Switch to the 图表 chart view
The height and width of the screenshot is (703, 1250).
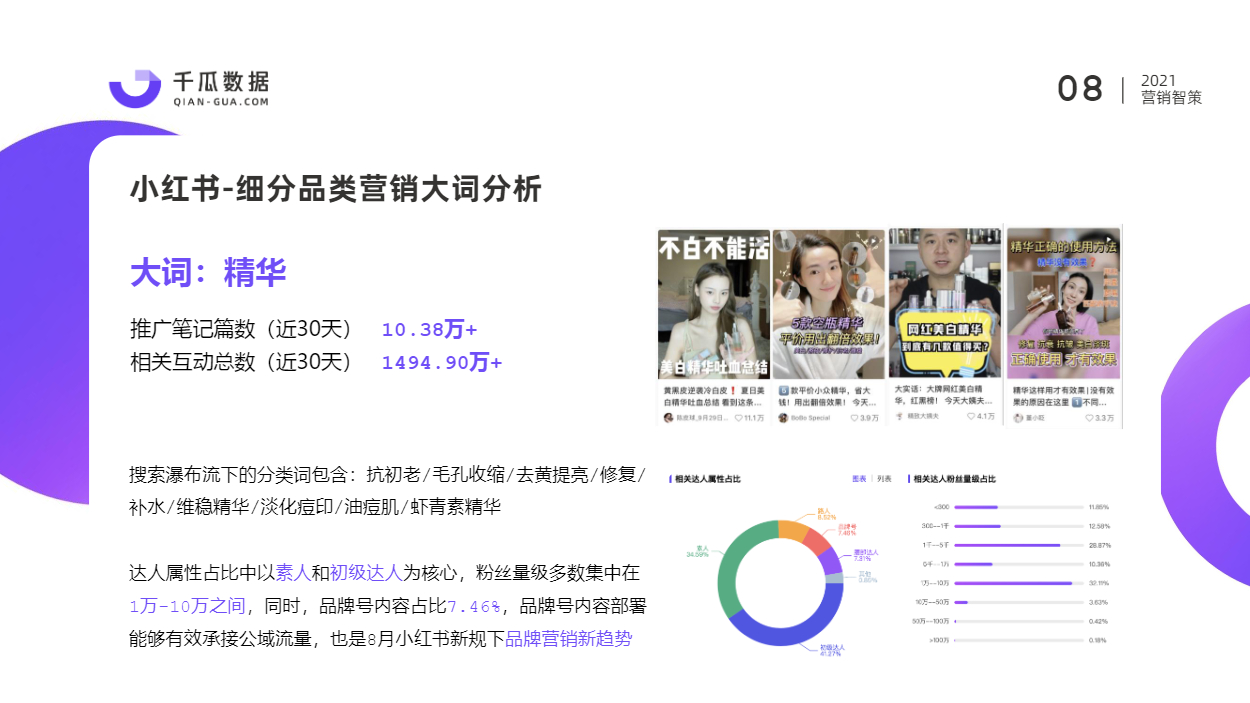tap(859, 479)
